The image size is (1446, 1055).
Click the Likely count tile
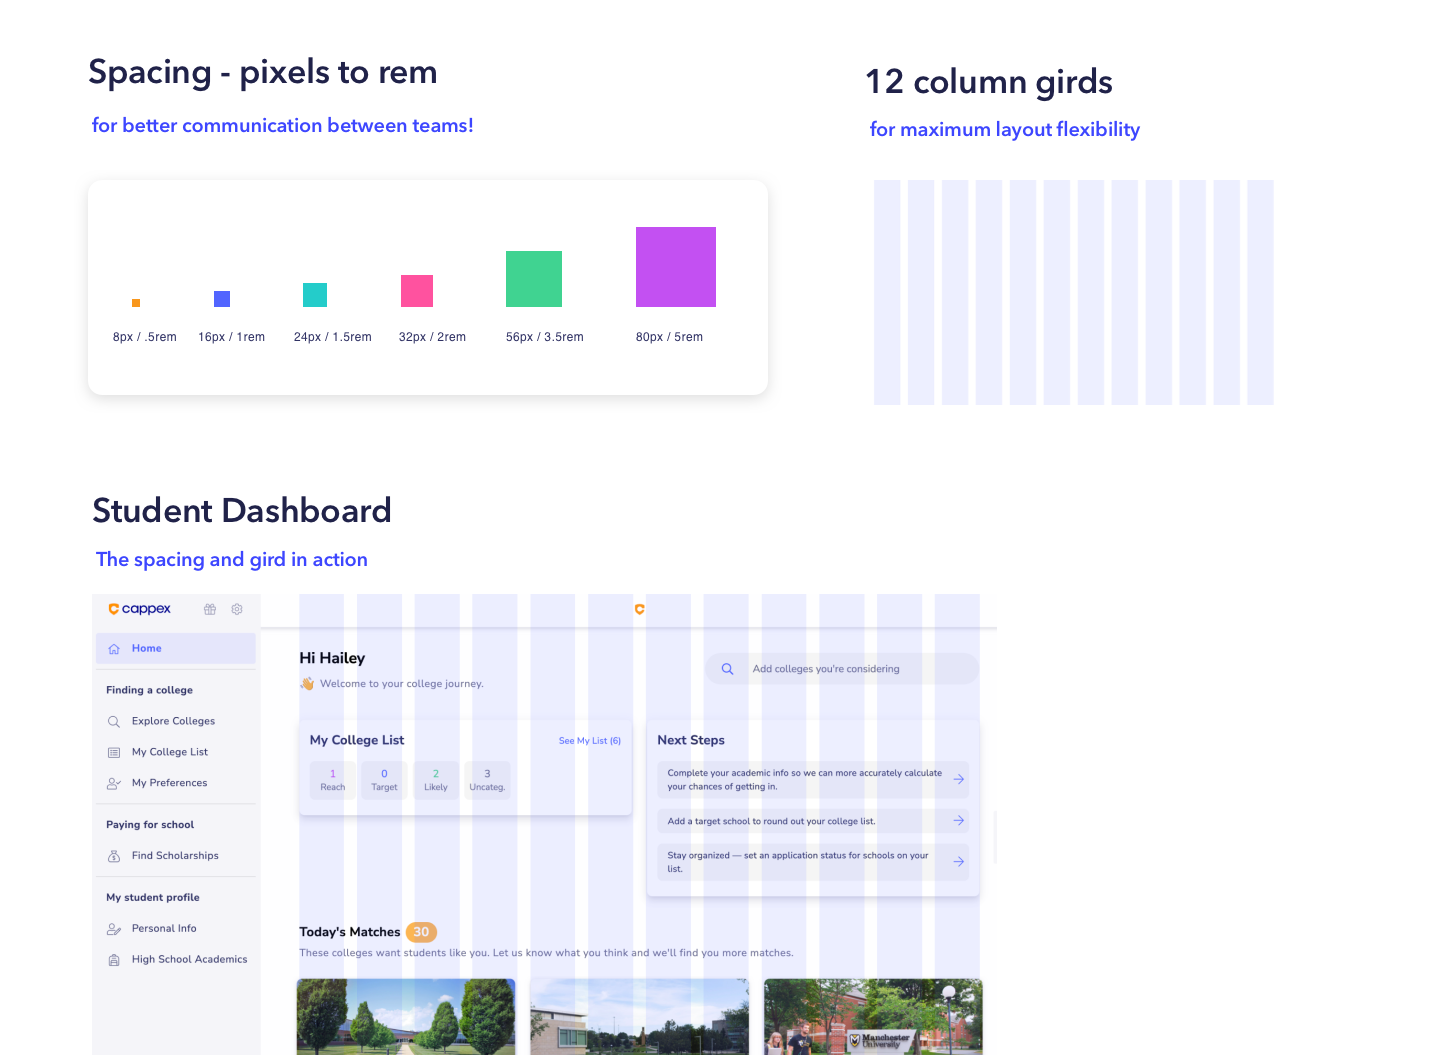[436, 780]
